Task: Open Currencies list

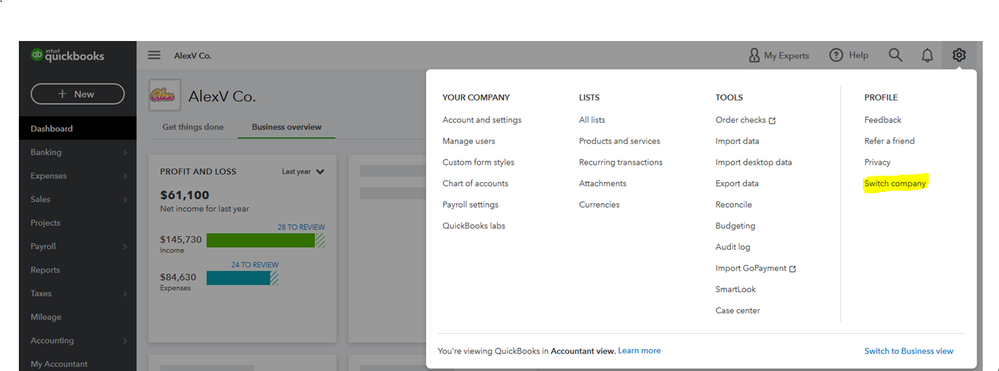Action: click(x=599, y=205)
